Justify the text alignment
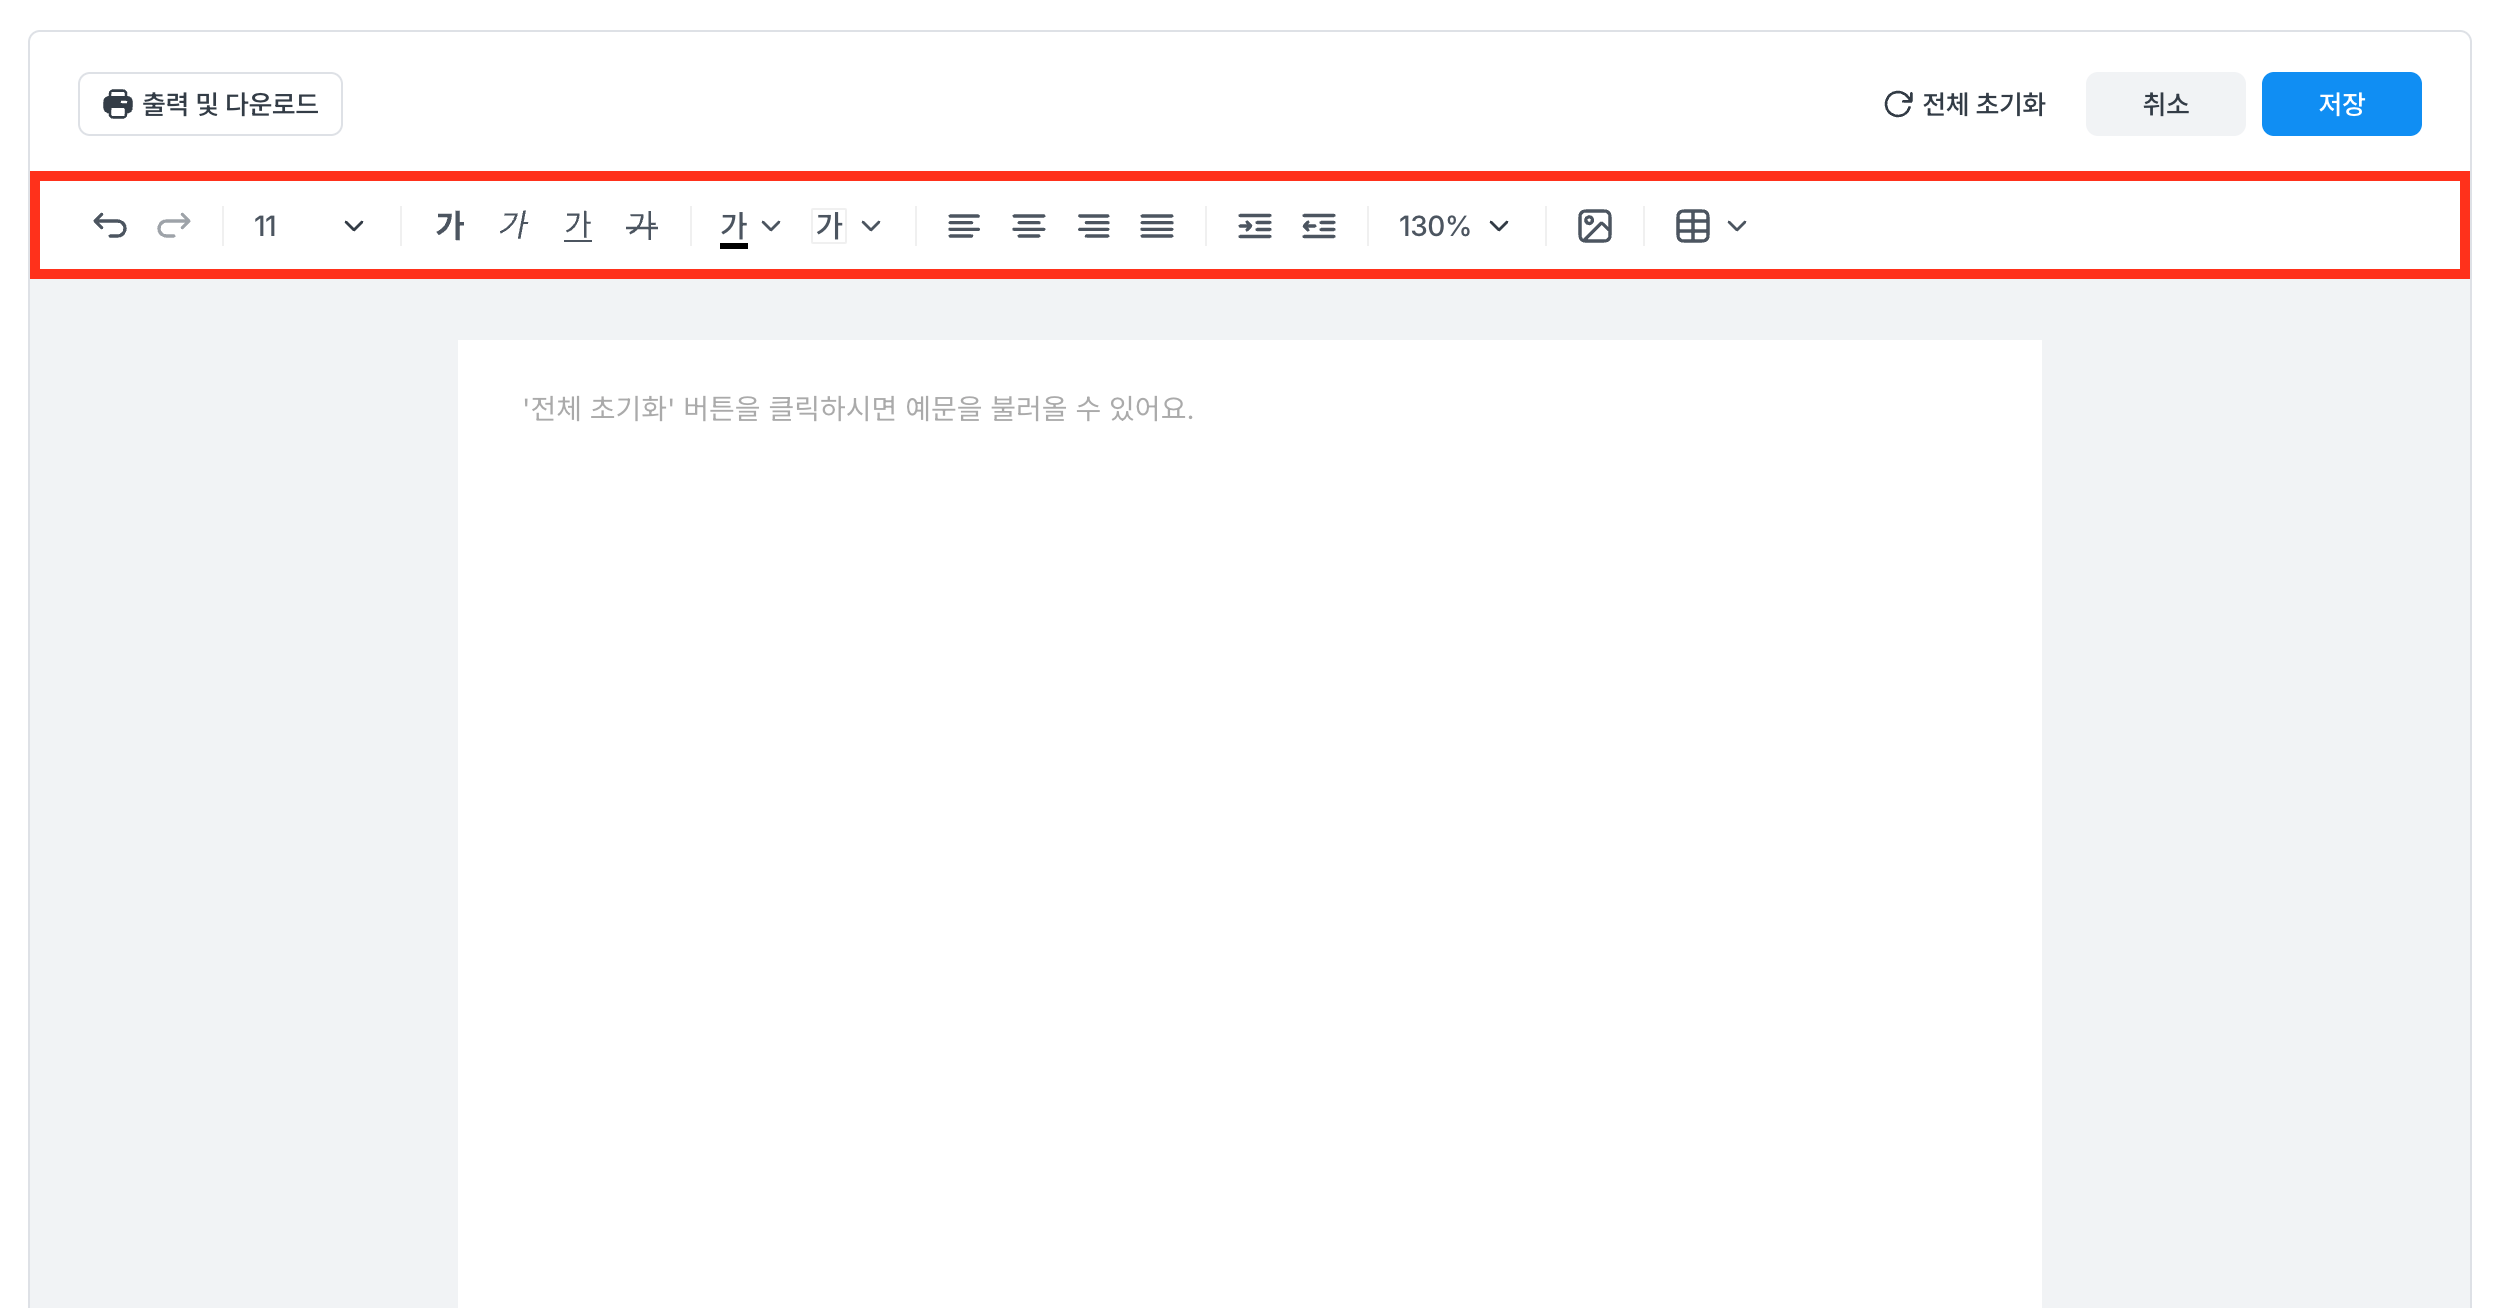The width and height of the screenshot is (2502, 1308). coord(1157,226)
